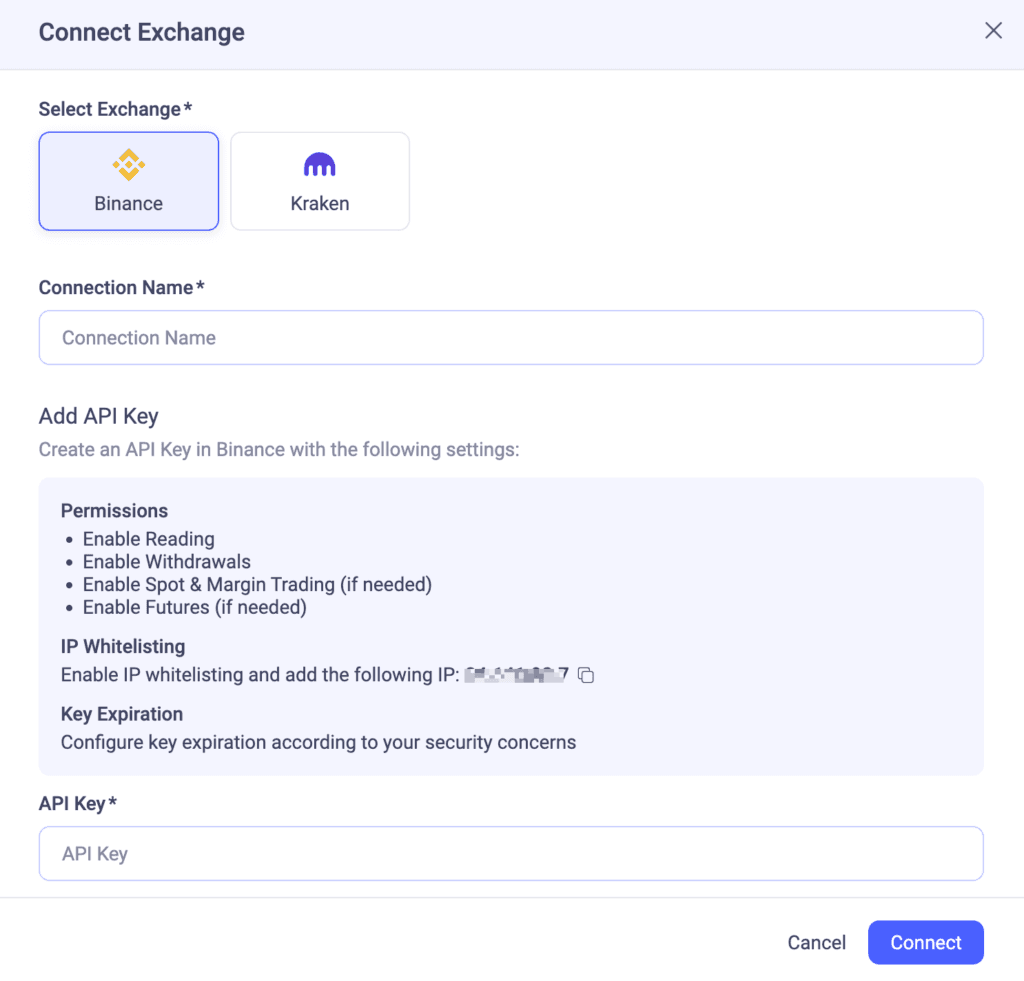Click the Key Expiration heading
This screenshot has height=981, width=1024.
tap(120, 714)
